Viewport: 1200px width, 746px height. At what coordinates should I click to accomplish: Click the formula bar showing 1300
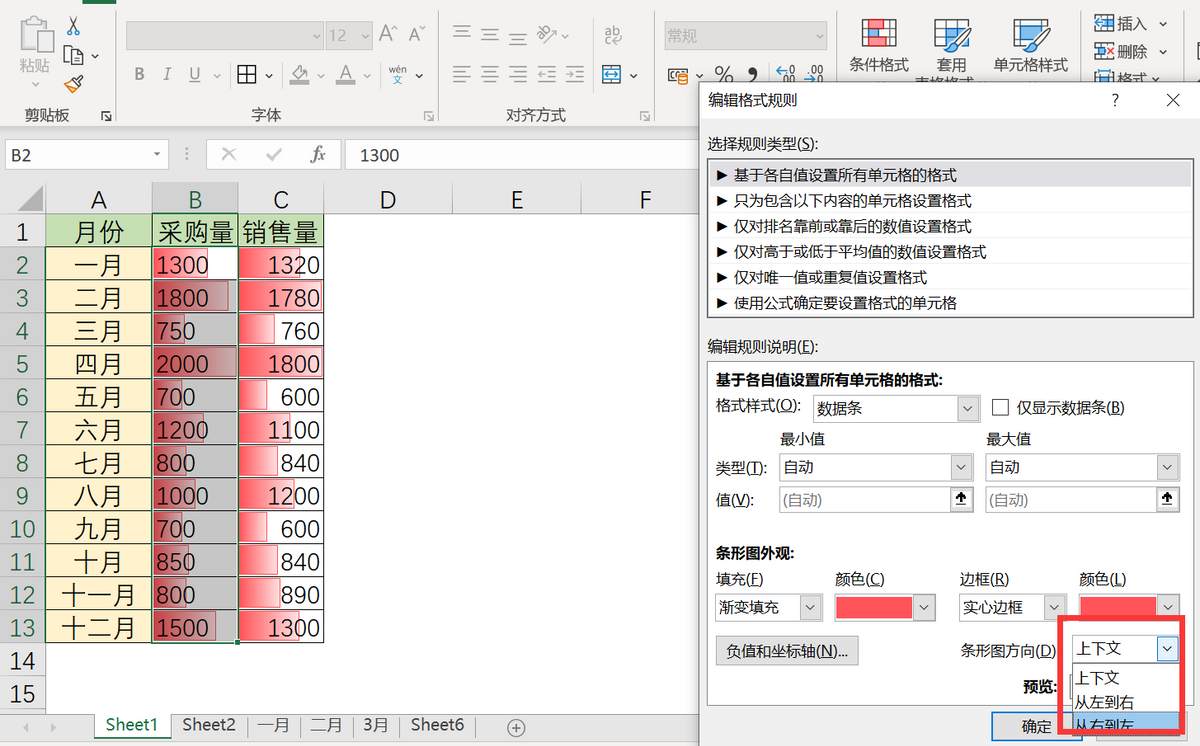[520, 155]
